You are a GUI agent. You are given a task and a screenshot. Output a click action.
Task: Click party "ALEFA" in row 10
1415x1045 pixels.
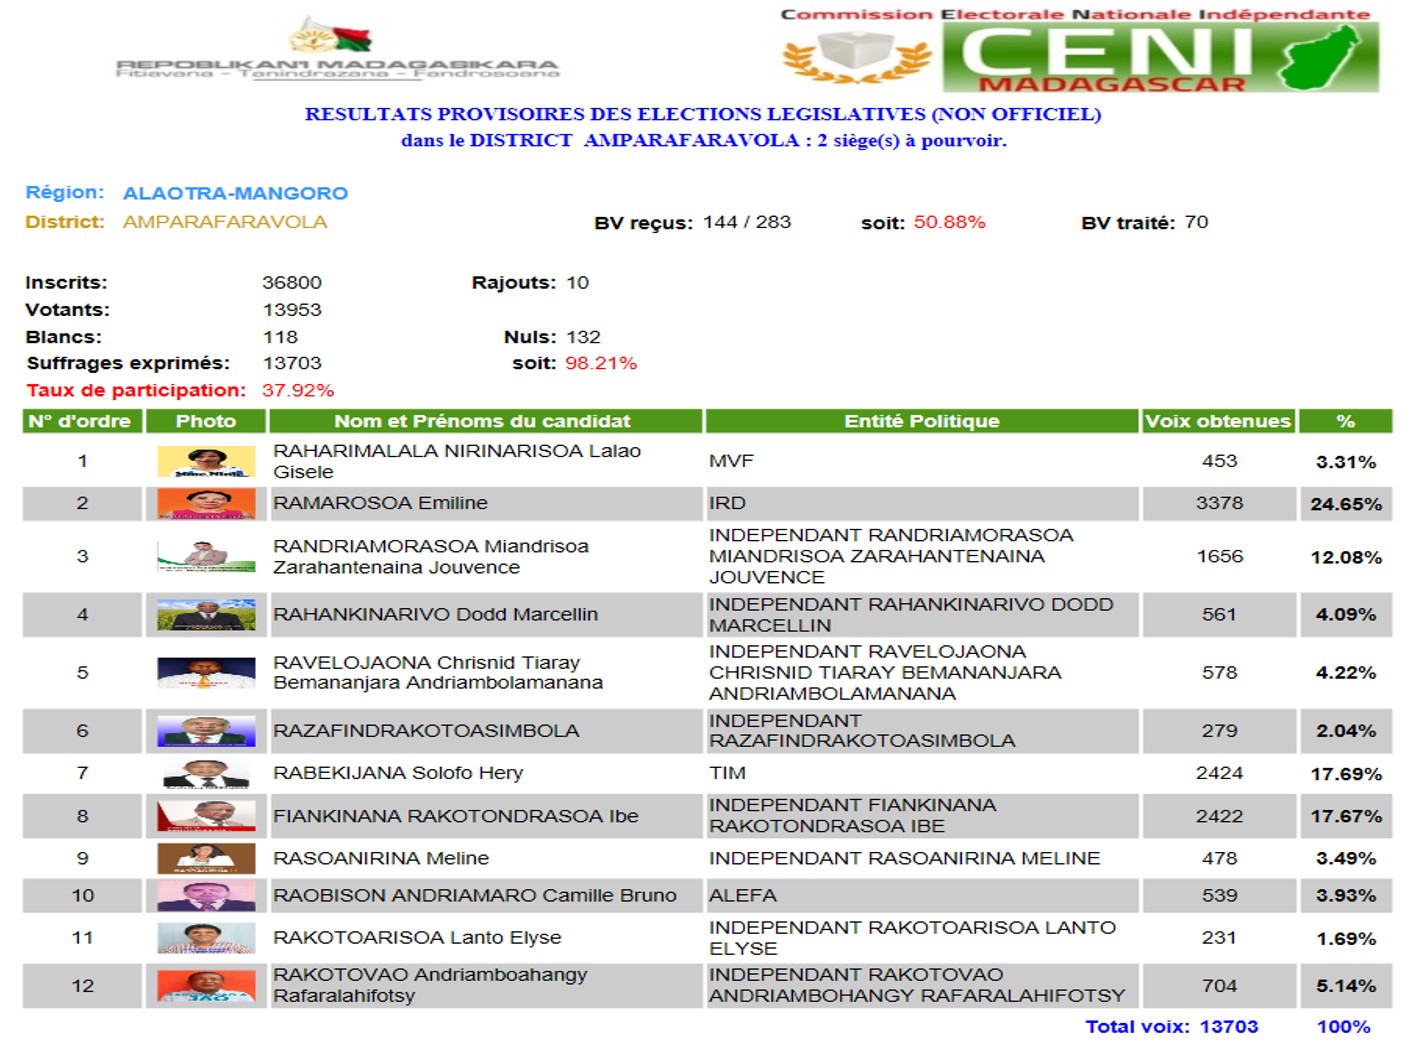point(743,896)
